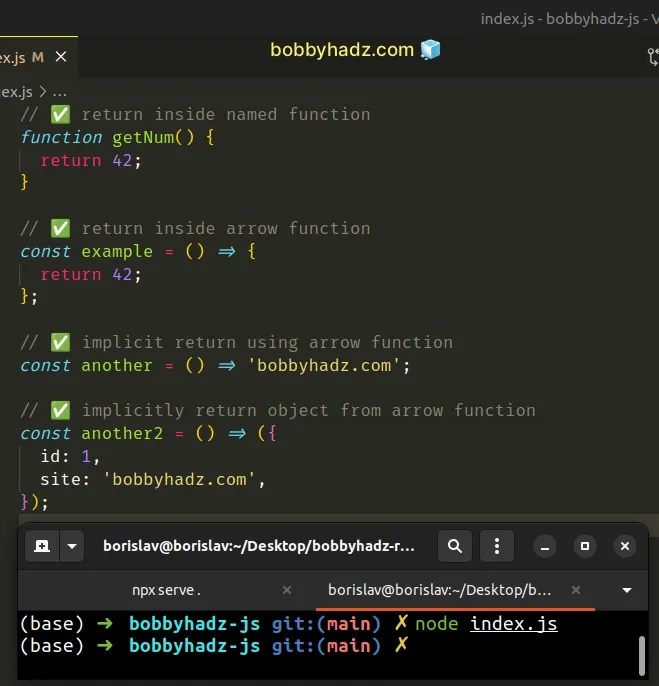Open the terminal three-dot menu
659x686 pixels.
(x=497, y=546)
